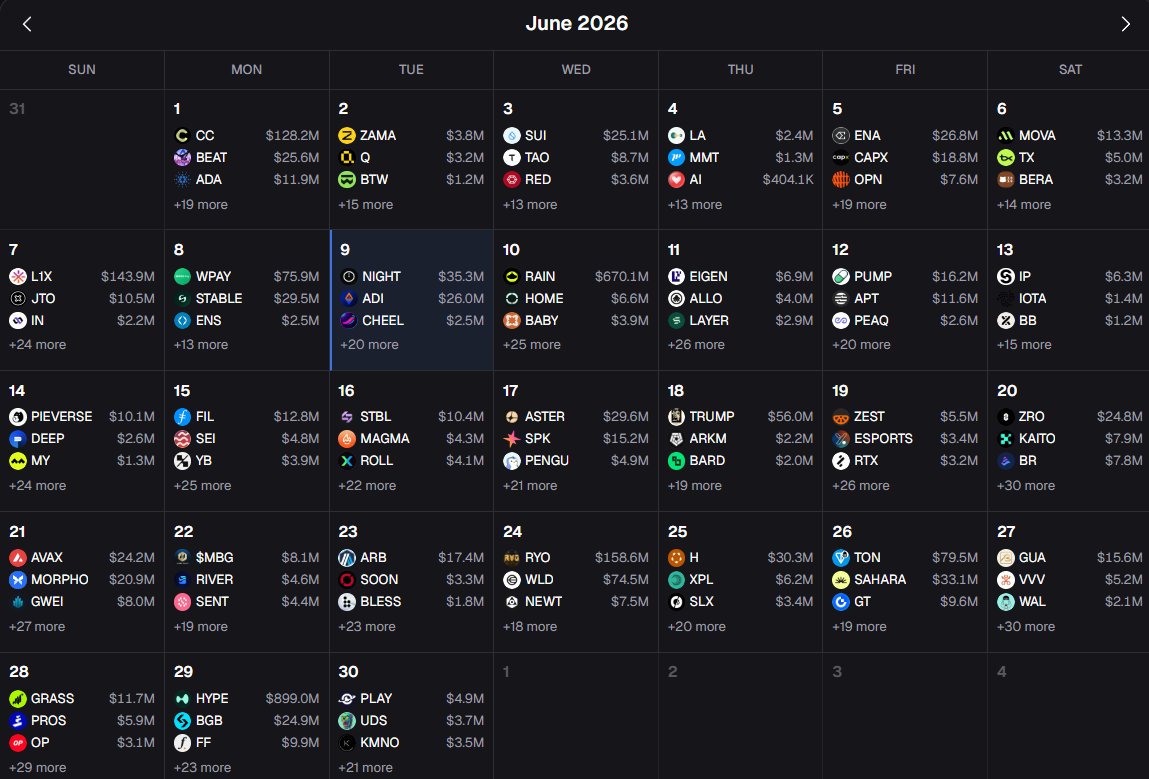The width and height of the screenshot is (1149, 779).
Task: Click the PUMP token icon on June 12
Action: click(x=840, y=276)
